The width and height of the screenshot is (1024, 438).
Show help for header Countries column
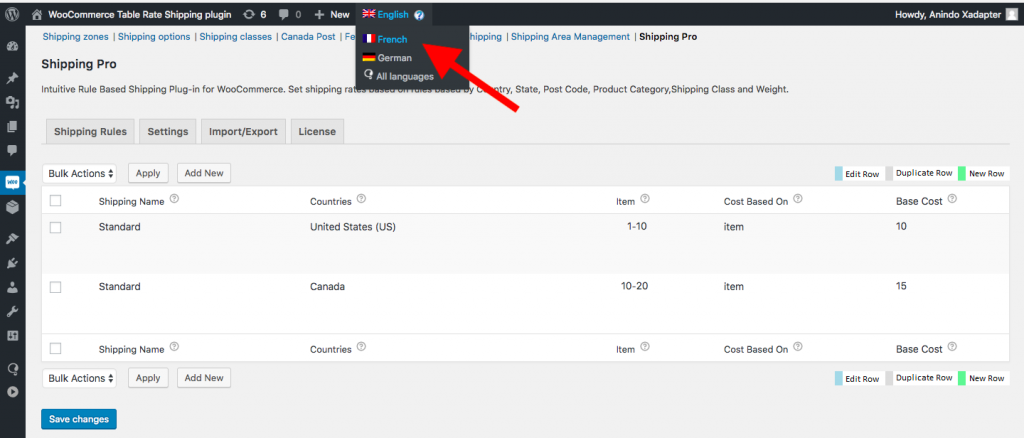(x=362, y=199)
